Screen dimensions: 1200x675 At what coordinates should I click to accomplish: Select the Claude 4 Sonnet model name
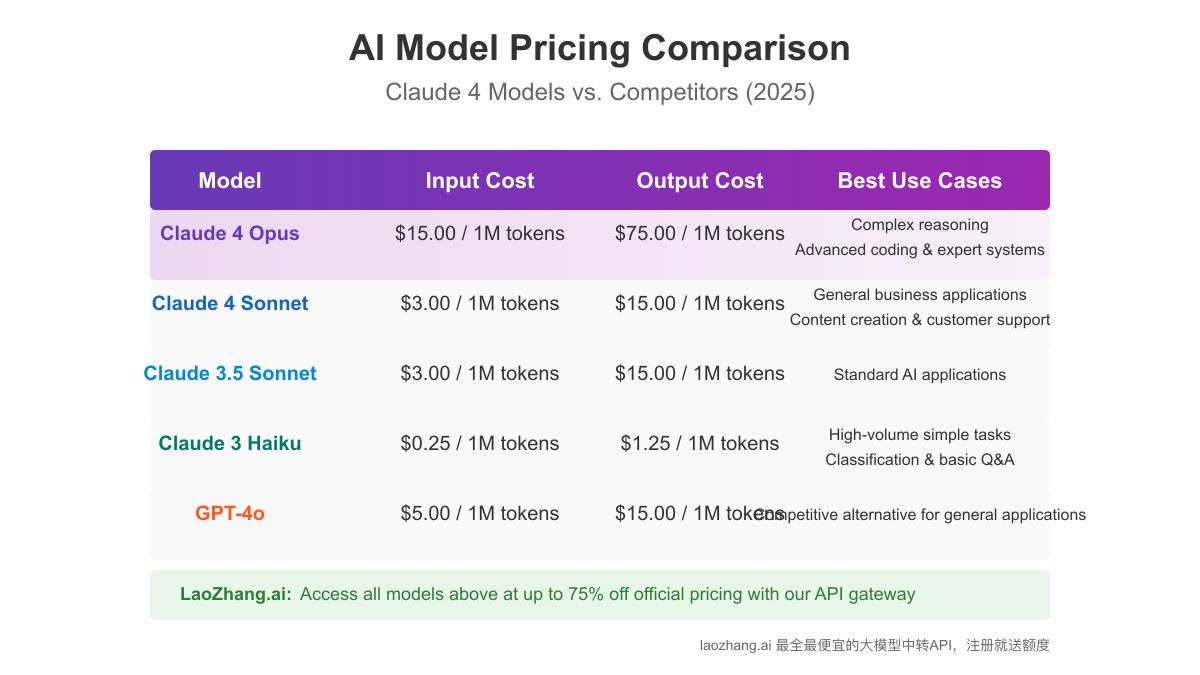tap(230, 304)
